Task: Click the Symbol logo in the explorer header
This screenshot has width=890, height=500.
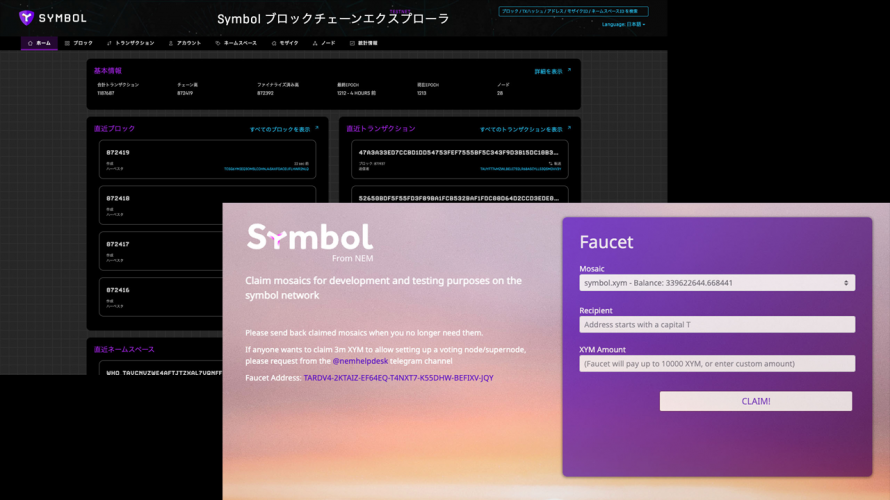Action: (x=52, y=18)
